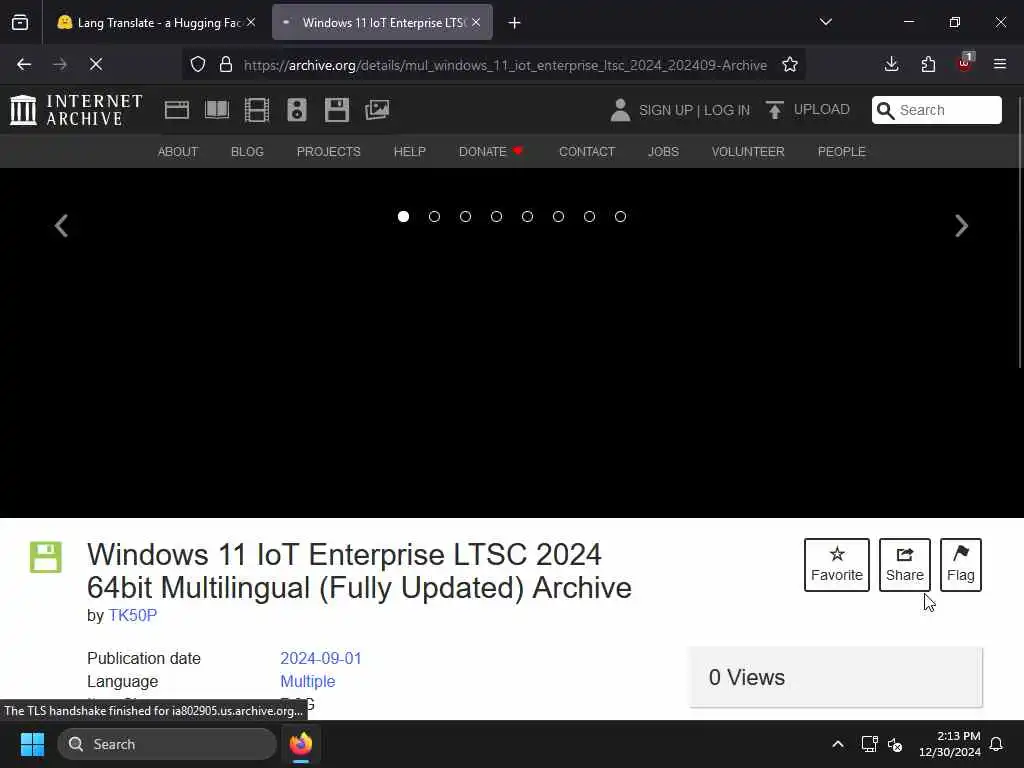
Task: Select the fourth carousel dot
Action: (x=496, y=217)
